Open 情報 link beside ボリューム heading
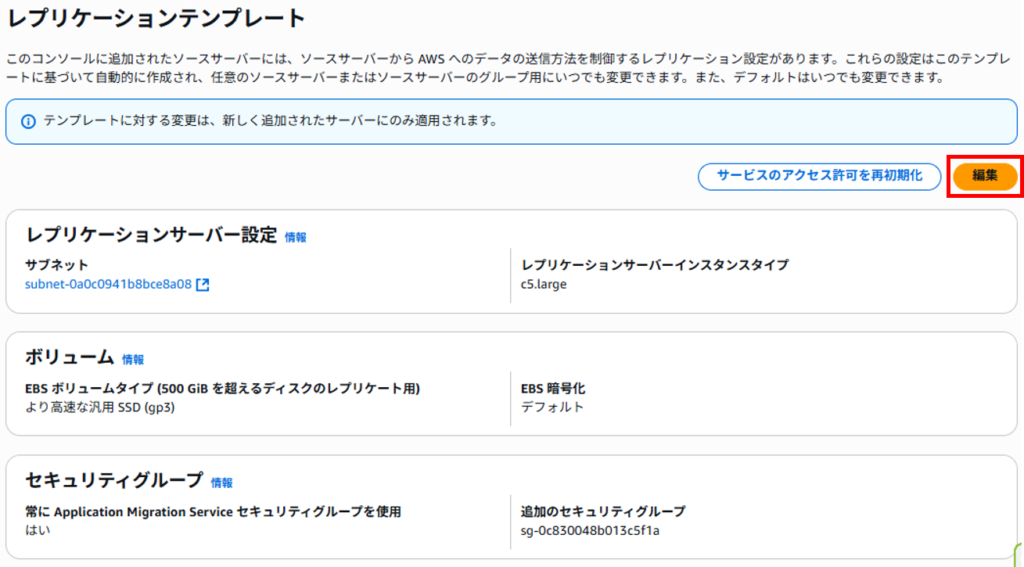The width and height of the screenshot is (1024, 567). [133, 360]
